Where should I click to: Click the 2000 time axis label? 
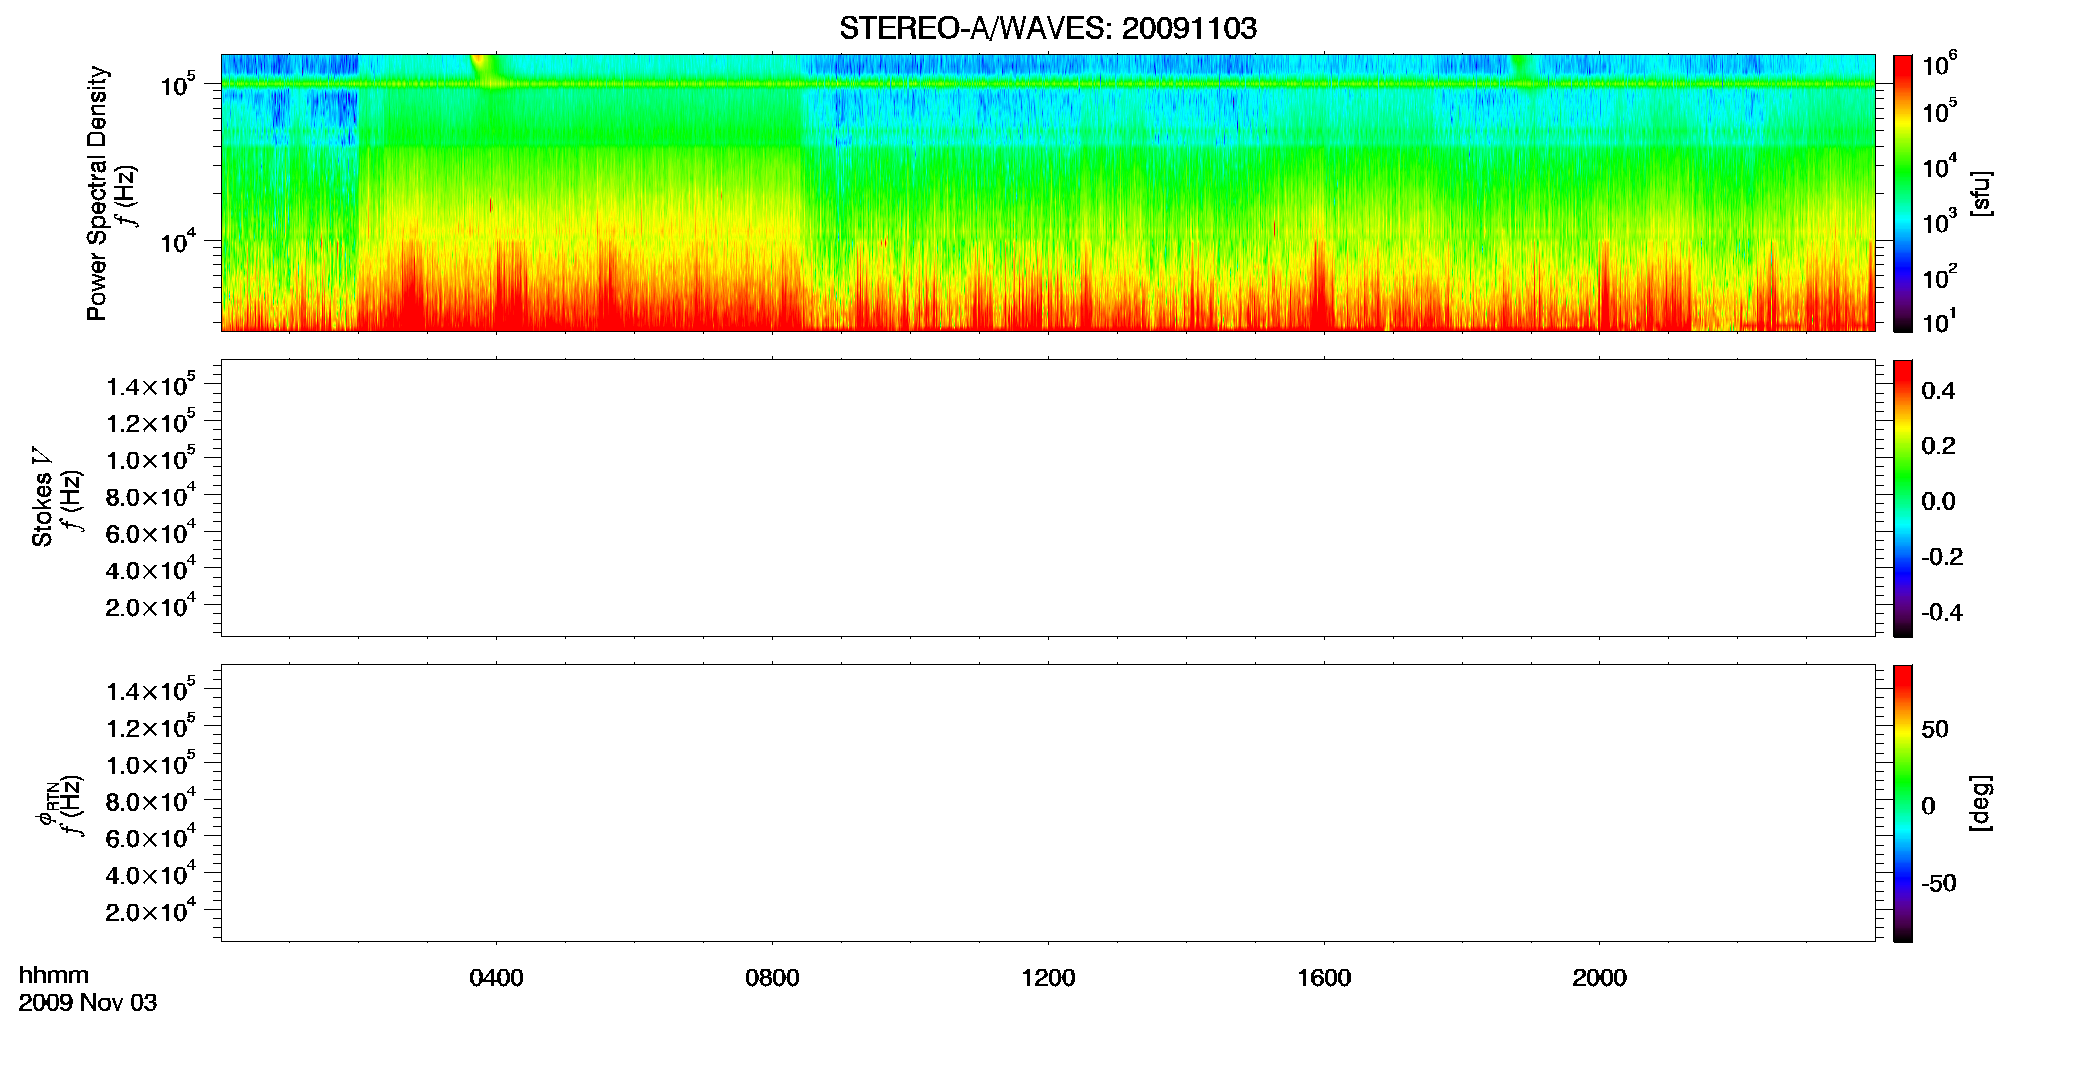(1599, 978)
